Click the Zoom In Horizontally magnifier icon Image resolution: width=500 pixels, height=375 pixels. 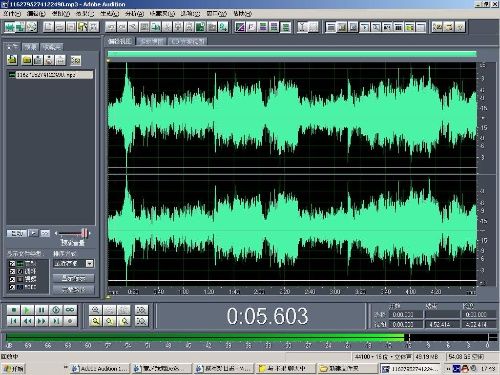(x=95, y=310)
